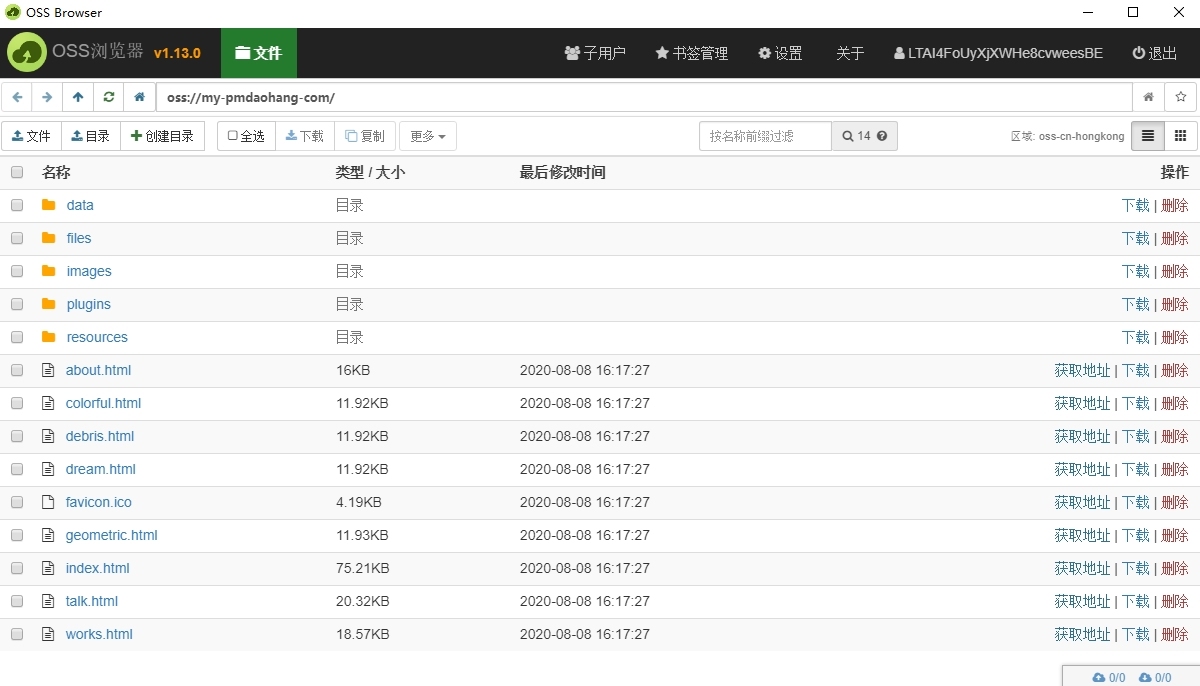Screen dimensions: 1200x686
Task: Click the 75.21KB size cell
Action: pyautogui.click(x=362, y=568)
